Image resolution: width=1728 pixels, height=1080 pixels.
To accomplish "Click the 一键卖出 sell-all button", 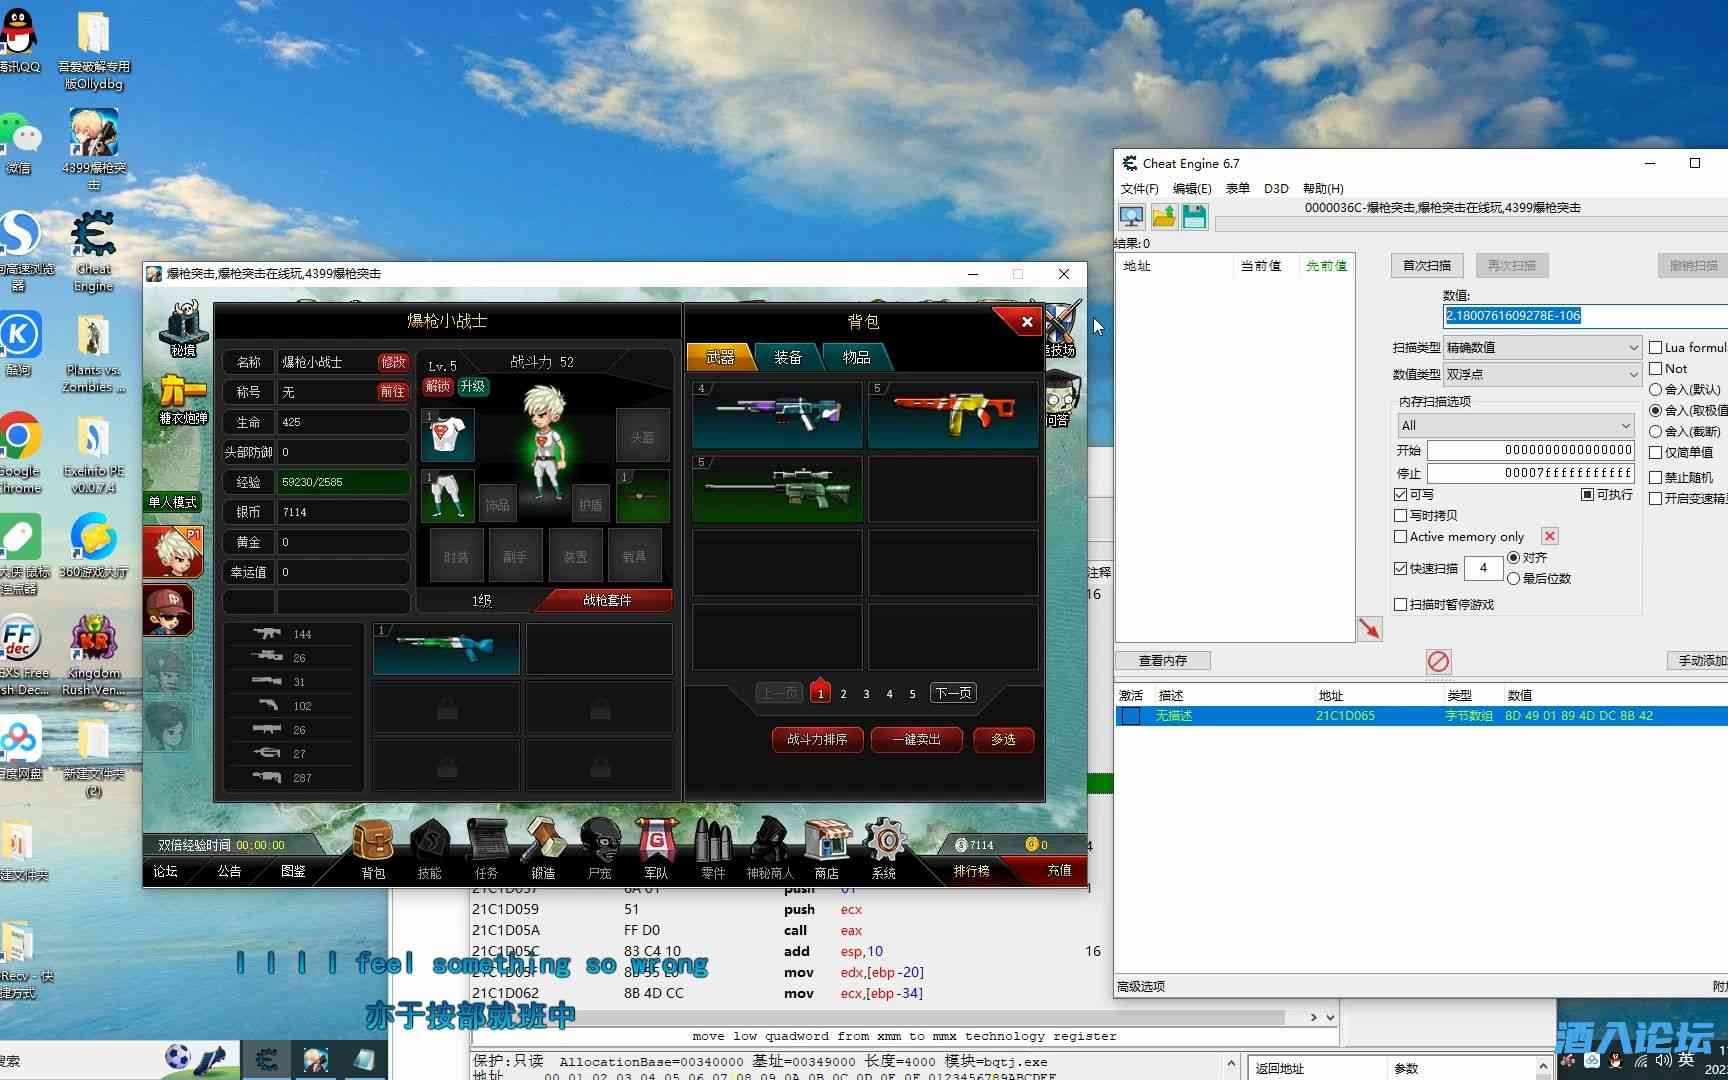I will pos(916,739).
